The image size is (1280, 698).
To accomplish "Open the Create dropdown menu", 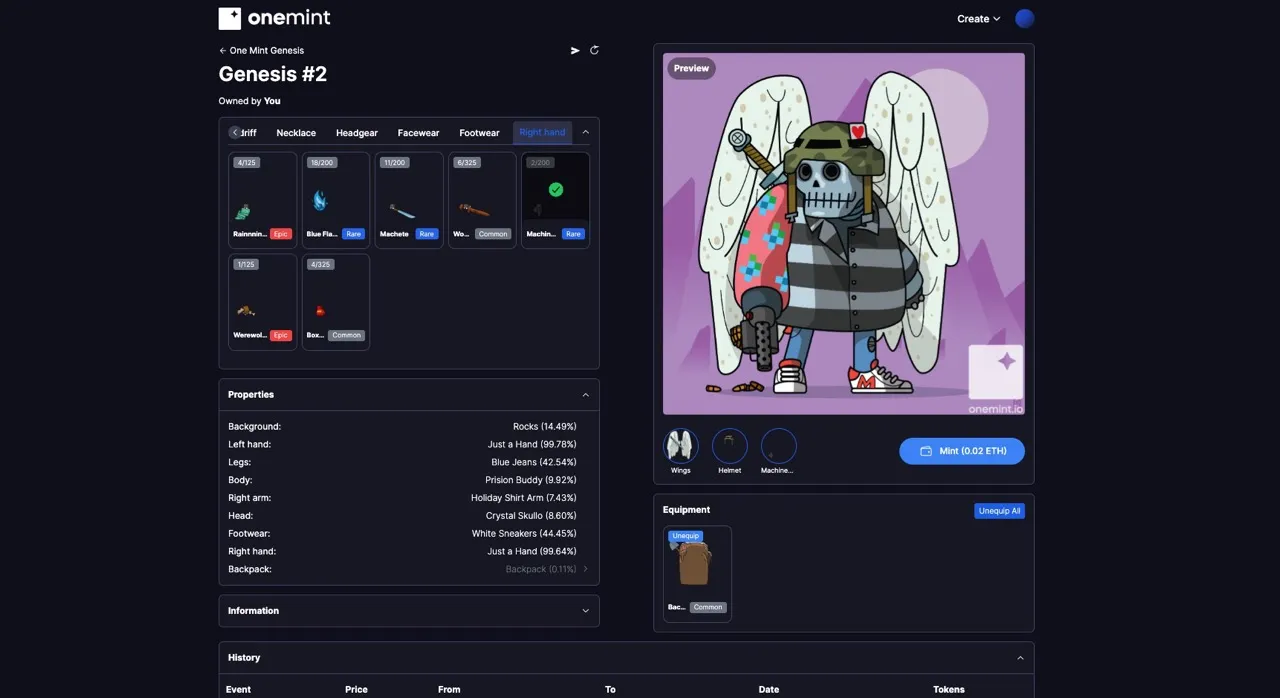I will pyautogui.click(x=978, y=19).
